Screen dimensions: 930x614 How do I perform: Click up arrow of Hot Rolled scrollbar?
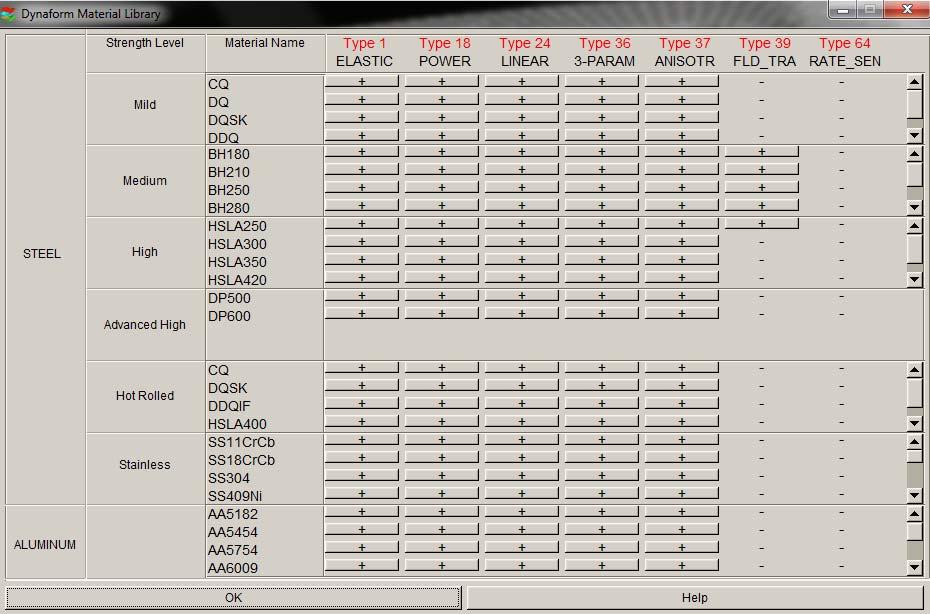(x=915, y=370)
